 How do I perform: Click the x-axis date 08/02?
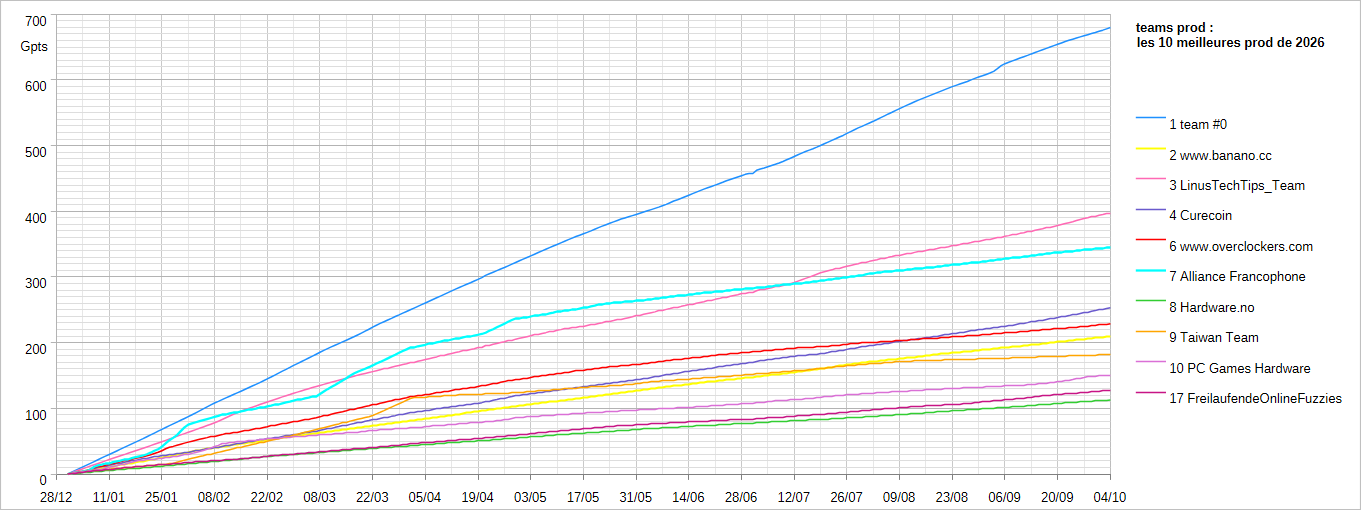[x=214, y=496]
